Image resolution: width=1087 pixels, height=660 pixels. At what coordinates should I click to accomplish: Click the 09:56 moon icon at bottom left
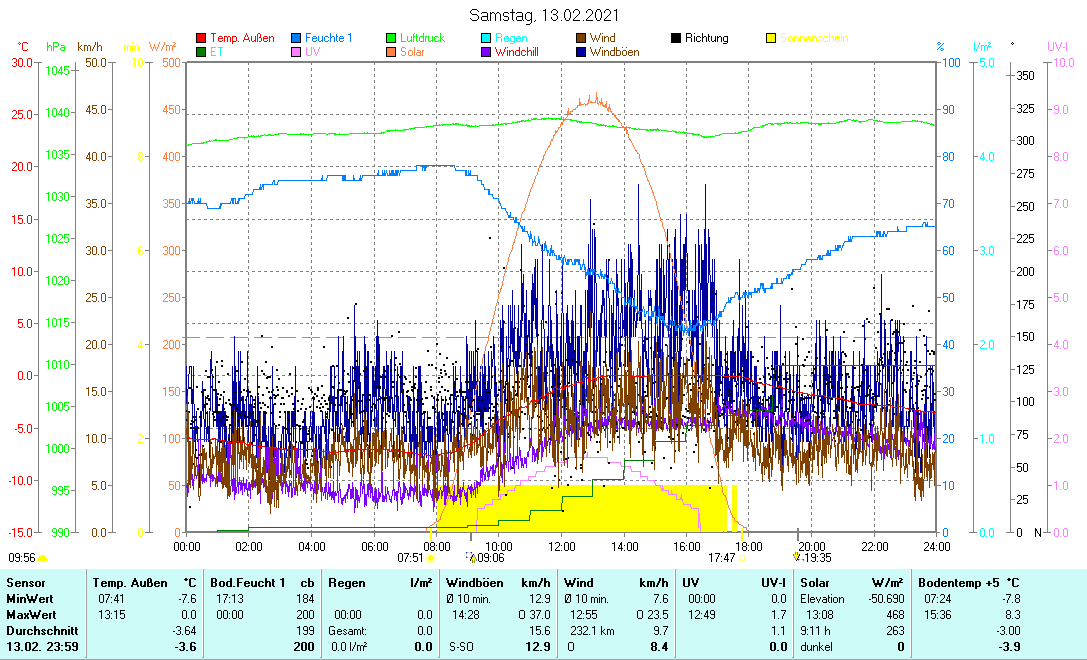pos(43,558)
